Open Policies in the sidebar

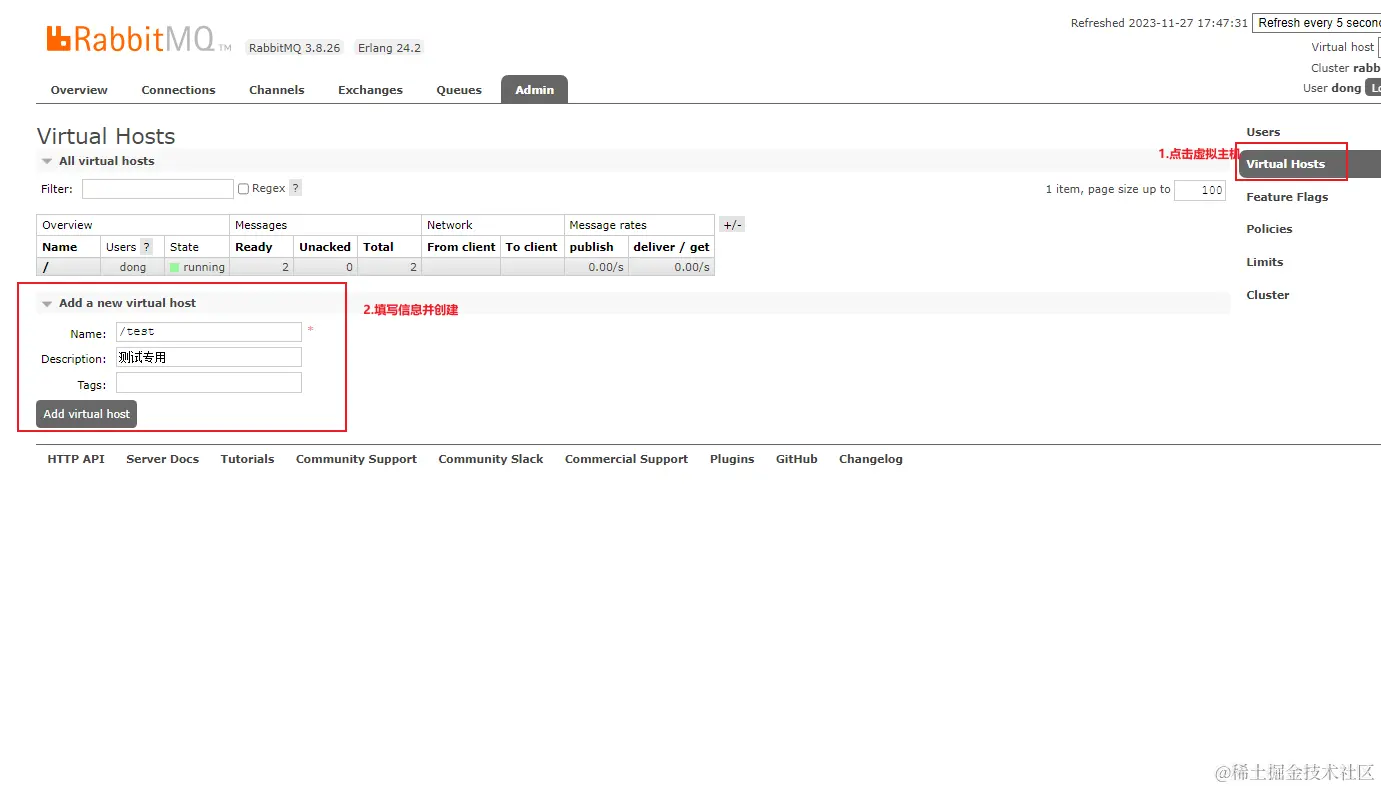pos(1269,229)
